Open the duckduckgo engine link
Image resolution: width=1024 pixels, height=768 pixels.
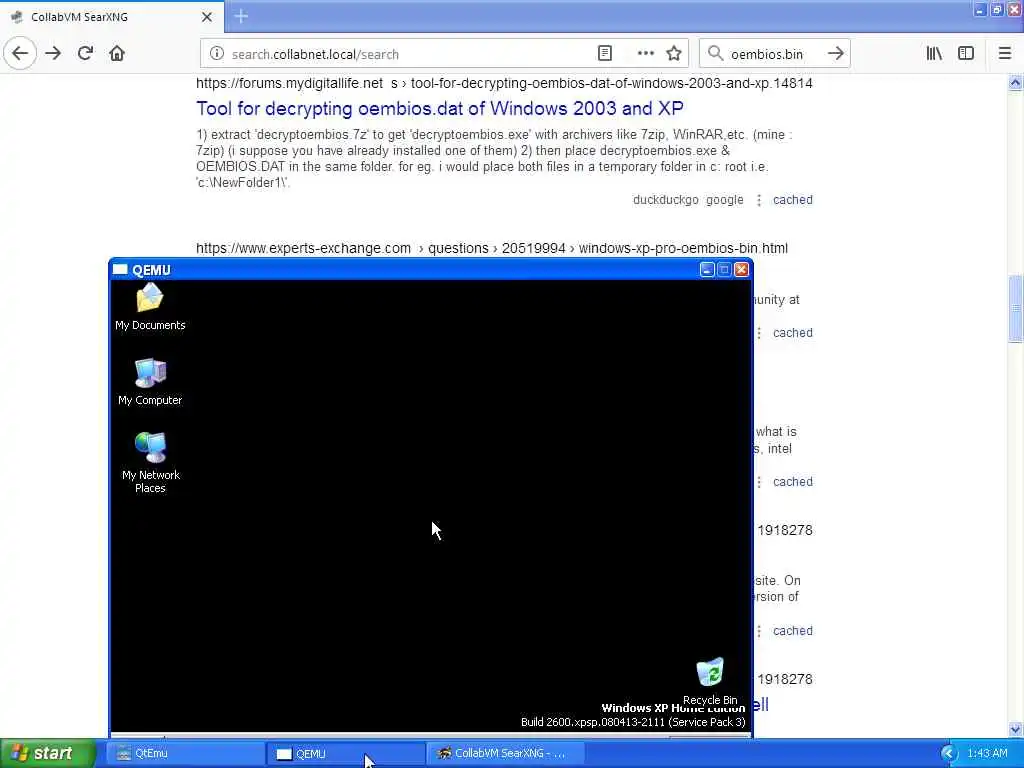(665, 200)
